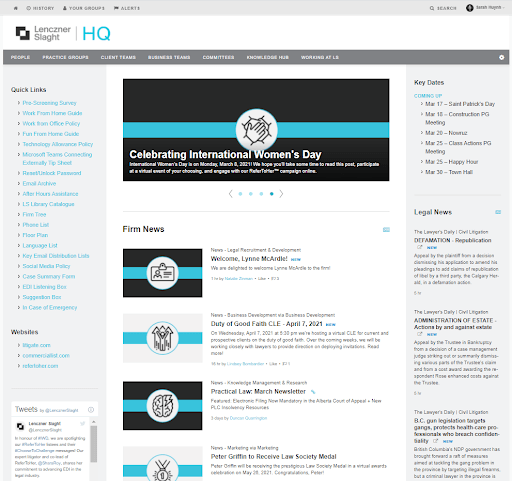Viewport: 512px width, 481px height.
Task: Open the Practice Groups menu
Action: coord(65,57)
